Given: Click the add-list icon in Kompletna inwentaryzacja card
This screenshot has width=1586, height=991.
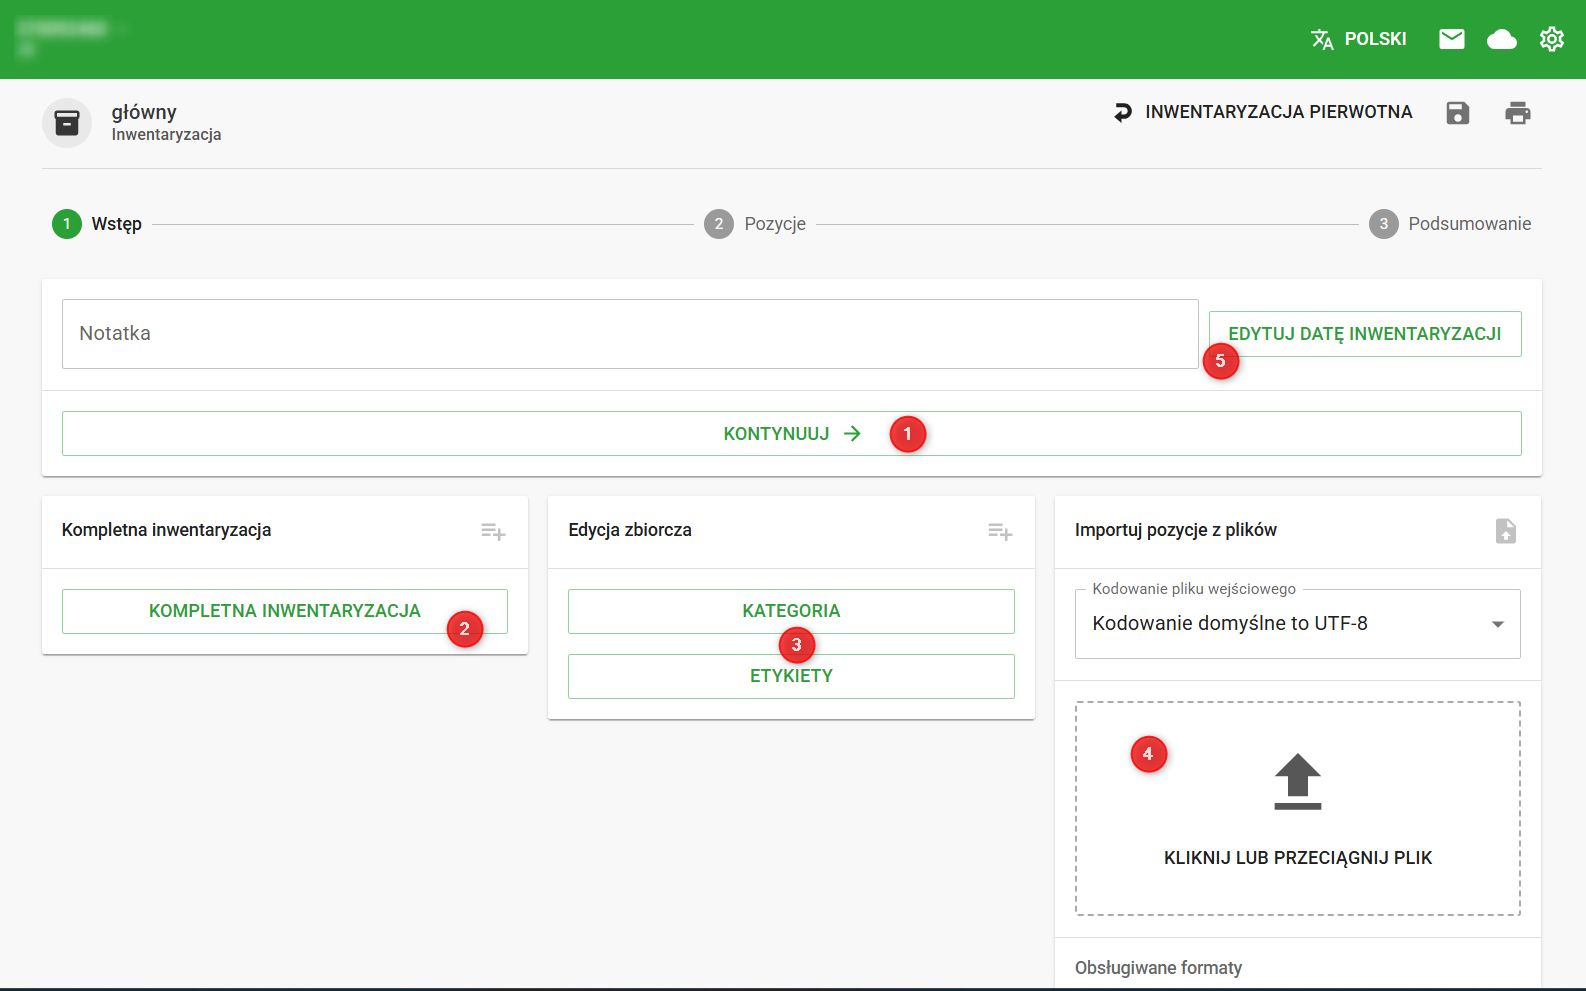Looking at the screenshot, I should tap(493, 531).
